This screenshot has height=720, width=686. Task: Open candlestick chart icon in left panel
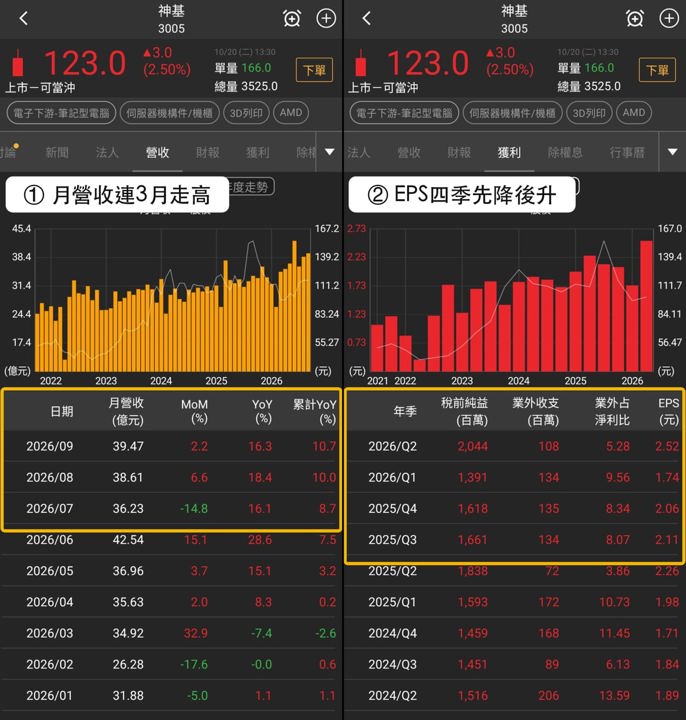(18, 63)
